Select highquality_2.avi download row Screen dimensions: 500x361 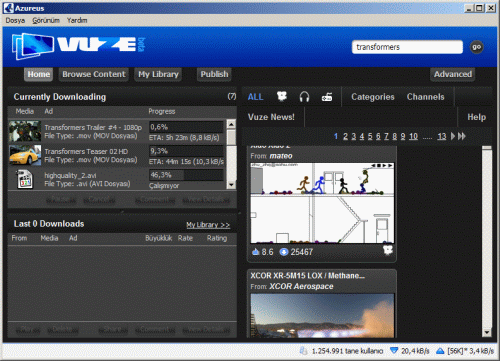pos(117,179)
